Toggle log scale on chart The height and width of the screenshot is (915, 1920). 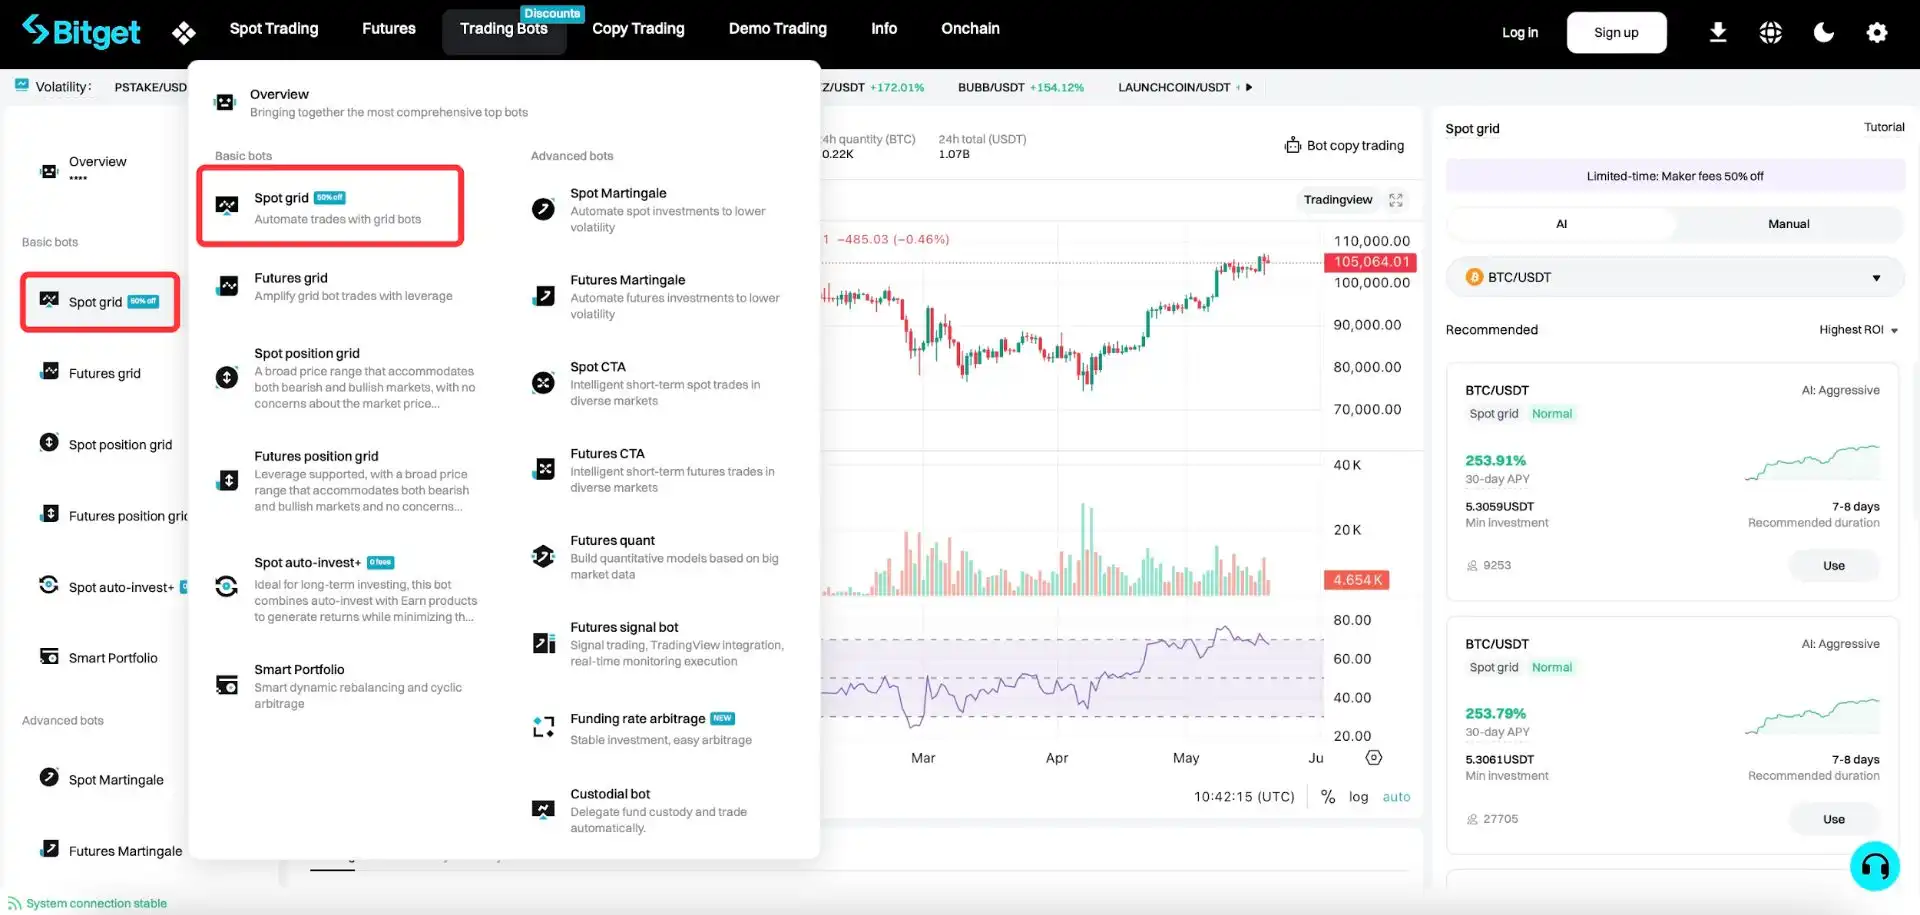click(x=1358, y=797)
